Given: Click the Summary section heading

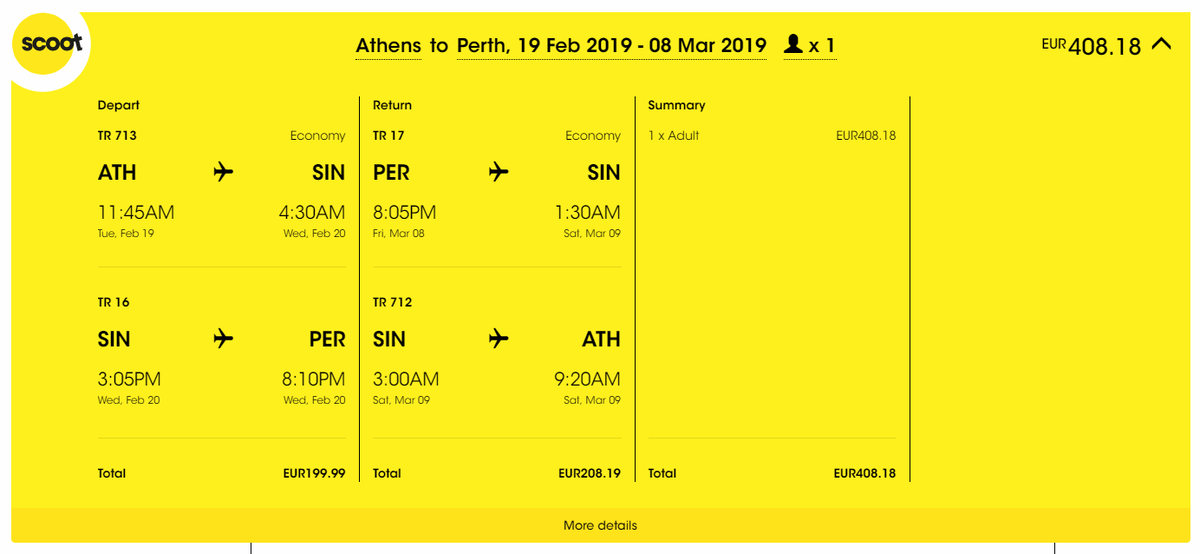Looking at the screenshot, I should coord(676,105).
